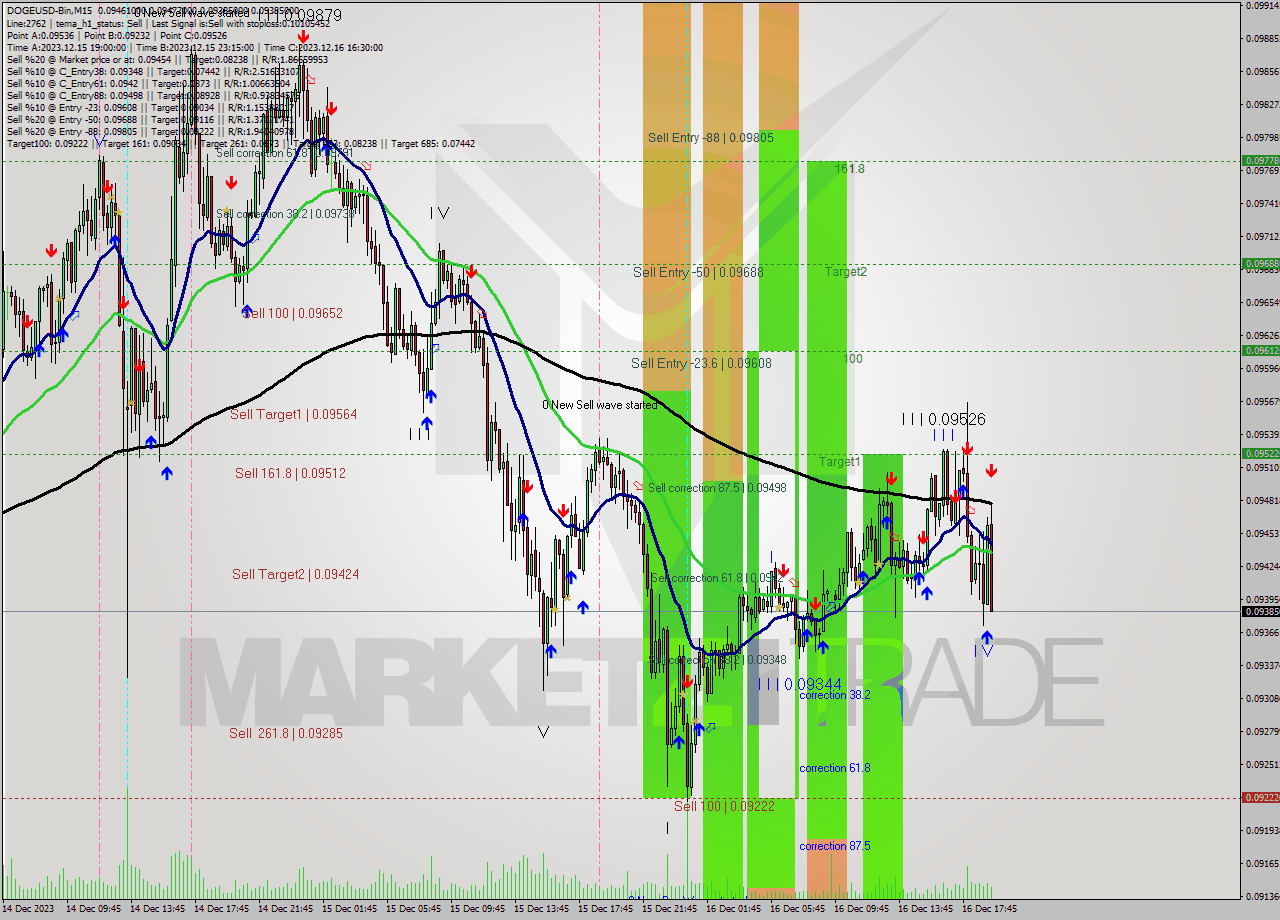Click the 'Sell Entry -23.6 | 0.09608' label
Screen dimensions: 1280x920
coord(701,364)
